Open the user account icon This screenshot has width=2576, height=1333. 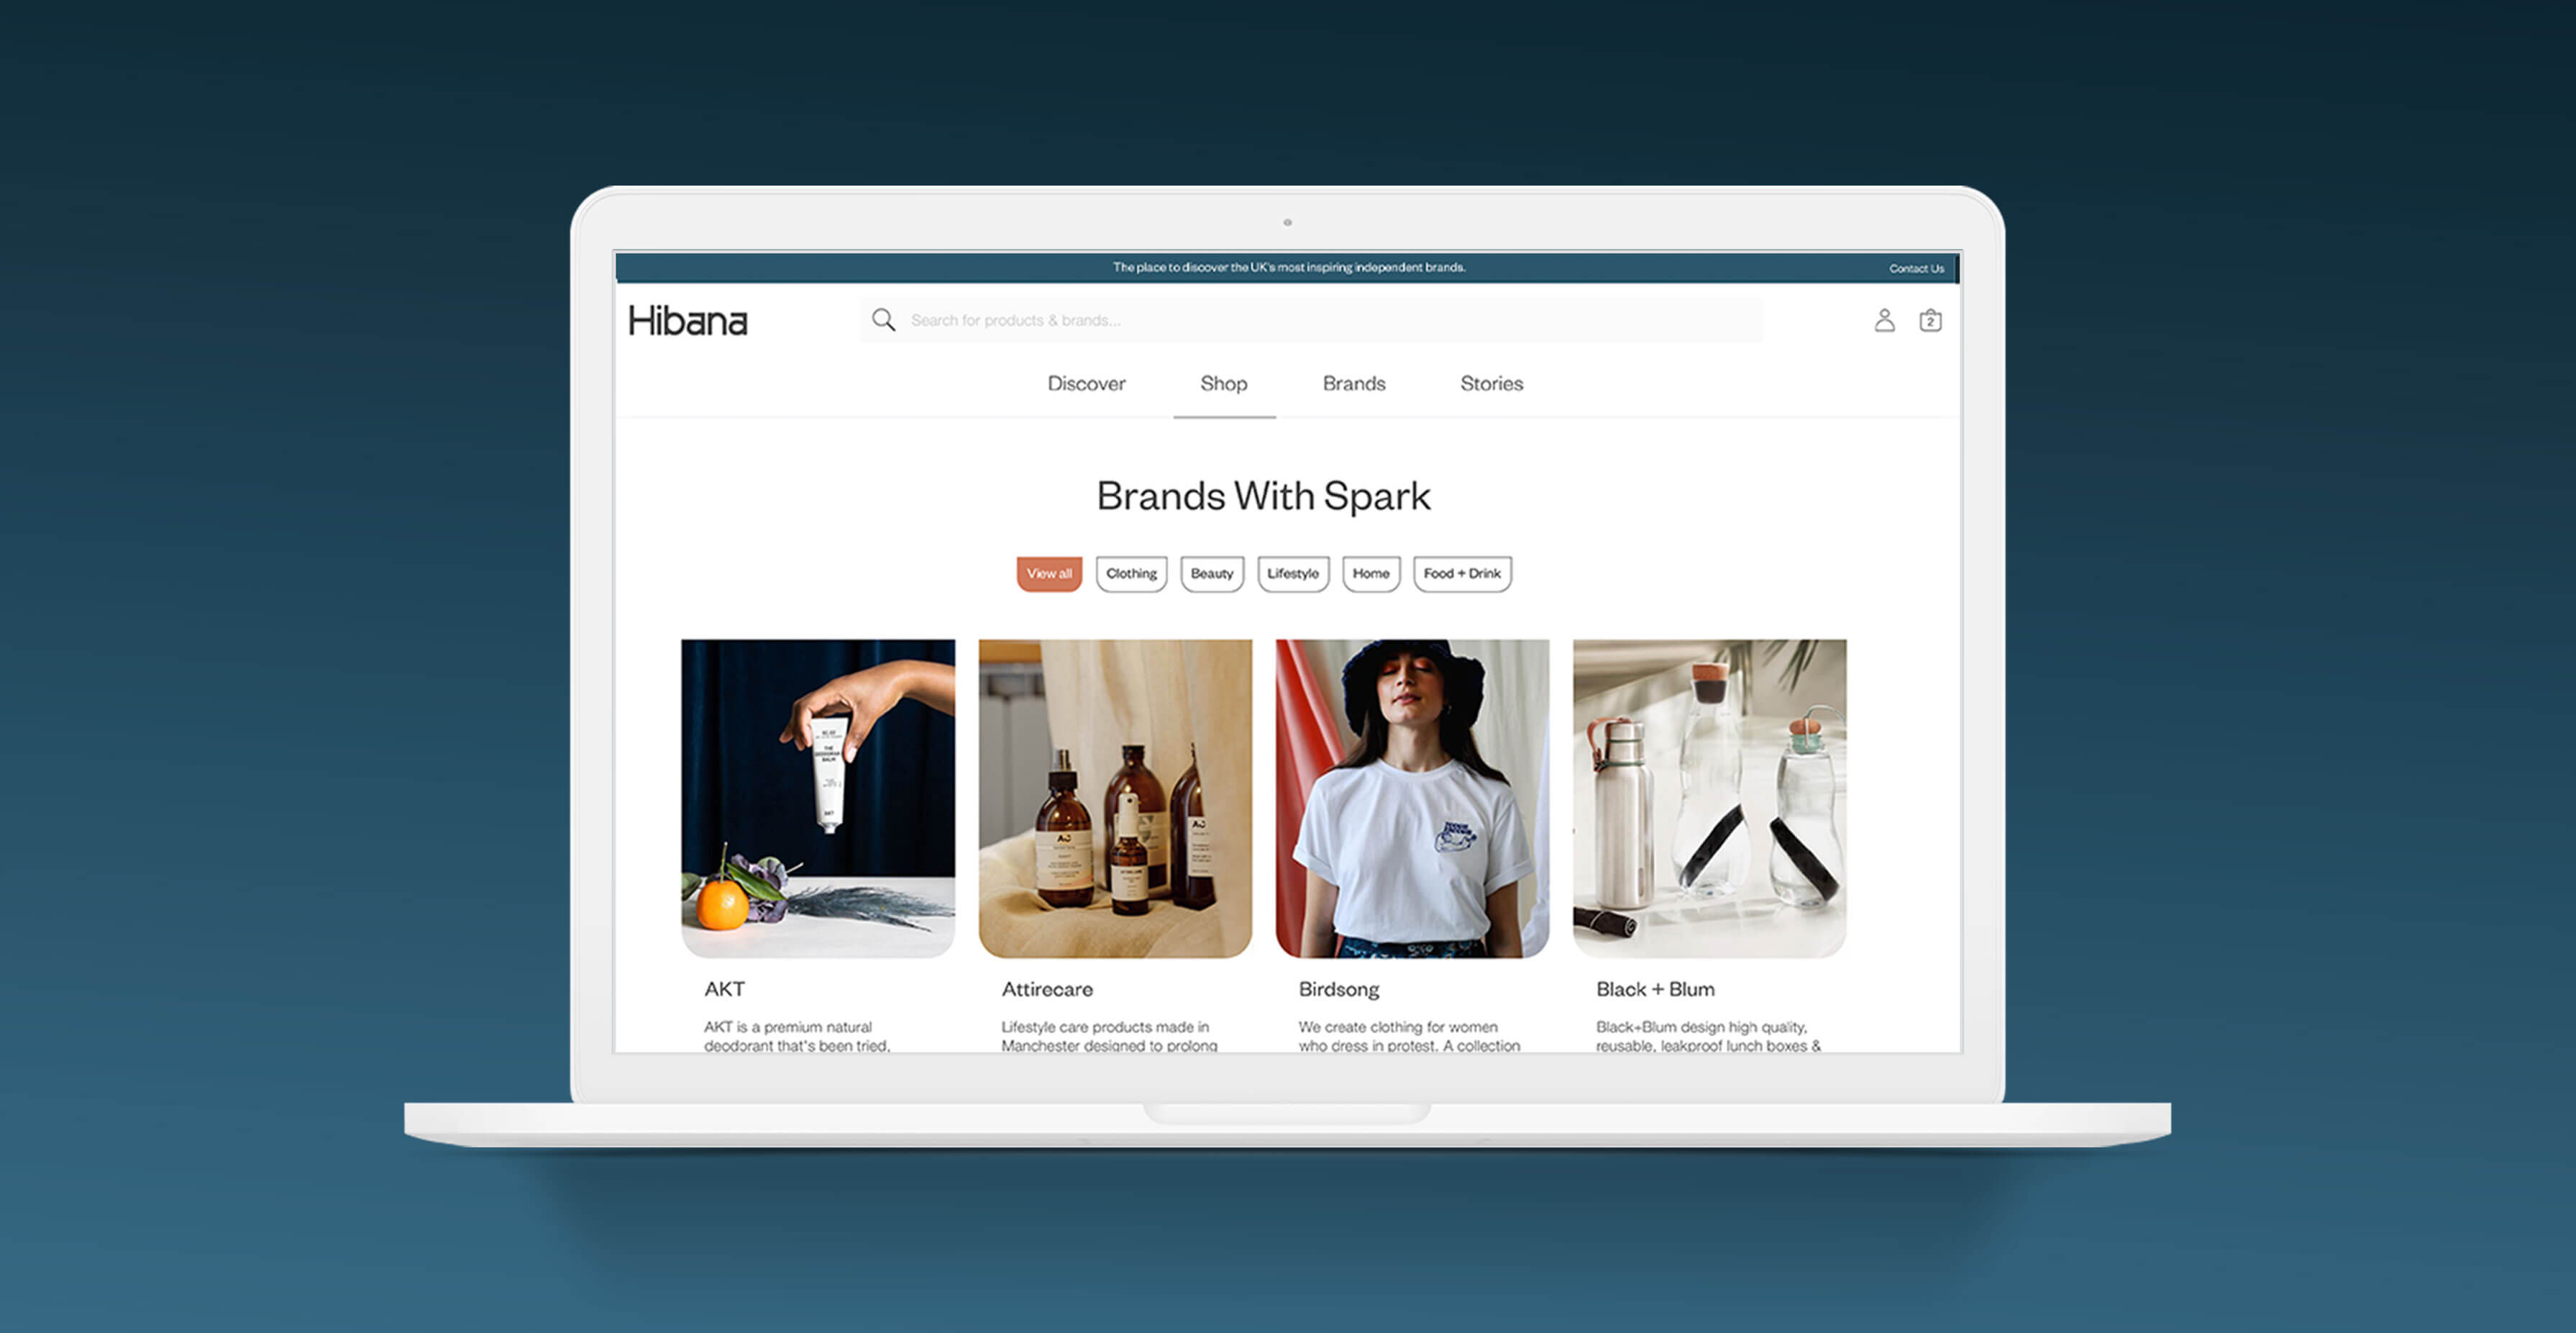[x=1884, y=320]
